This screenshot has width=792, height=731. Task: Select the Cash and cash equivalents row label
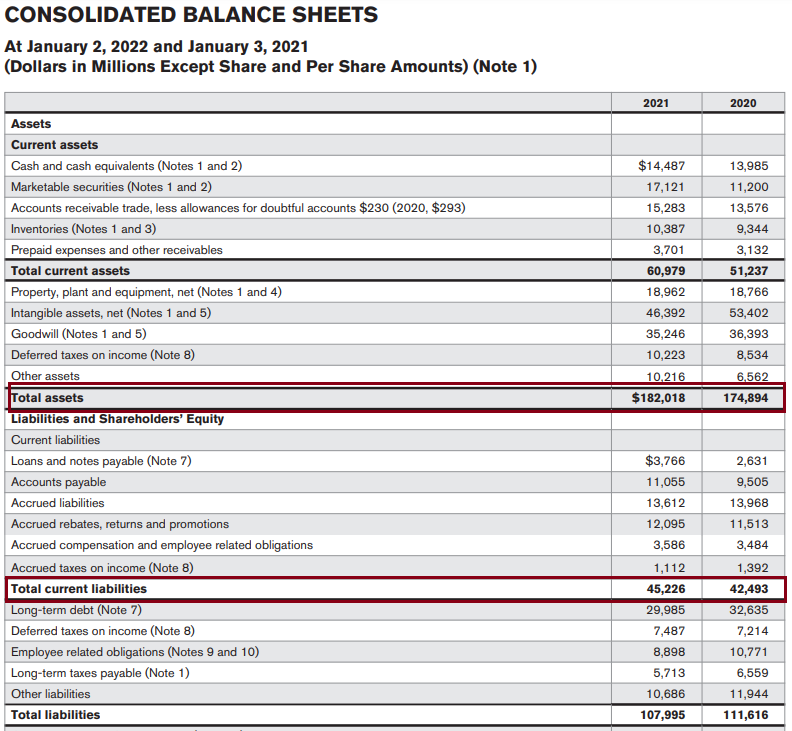point(126,166)
